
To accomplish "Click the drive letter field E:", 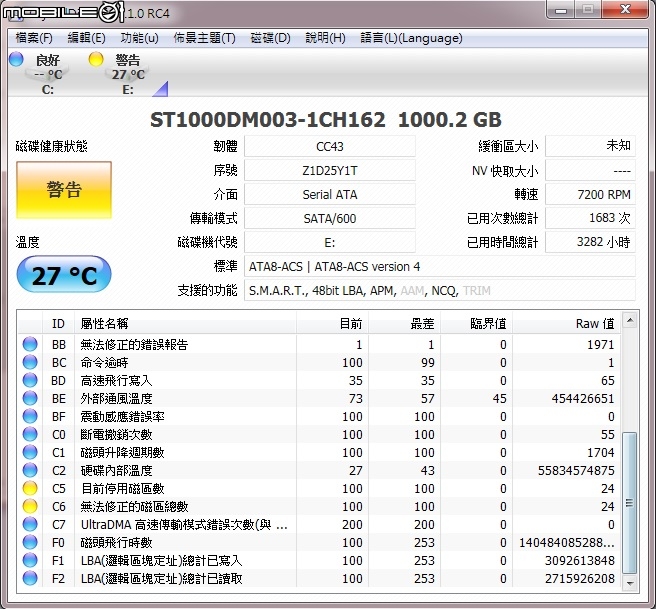I will click(x=330, y=243).
